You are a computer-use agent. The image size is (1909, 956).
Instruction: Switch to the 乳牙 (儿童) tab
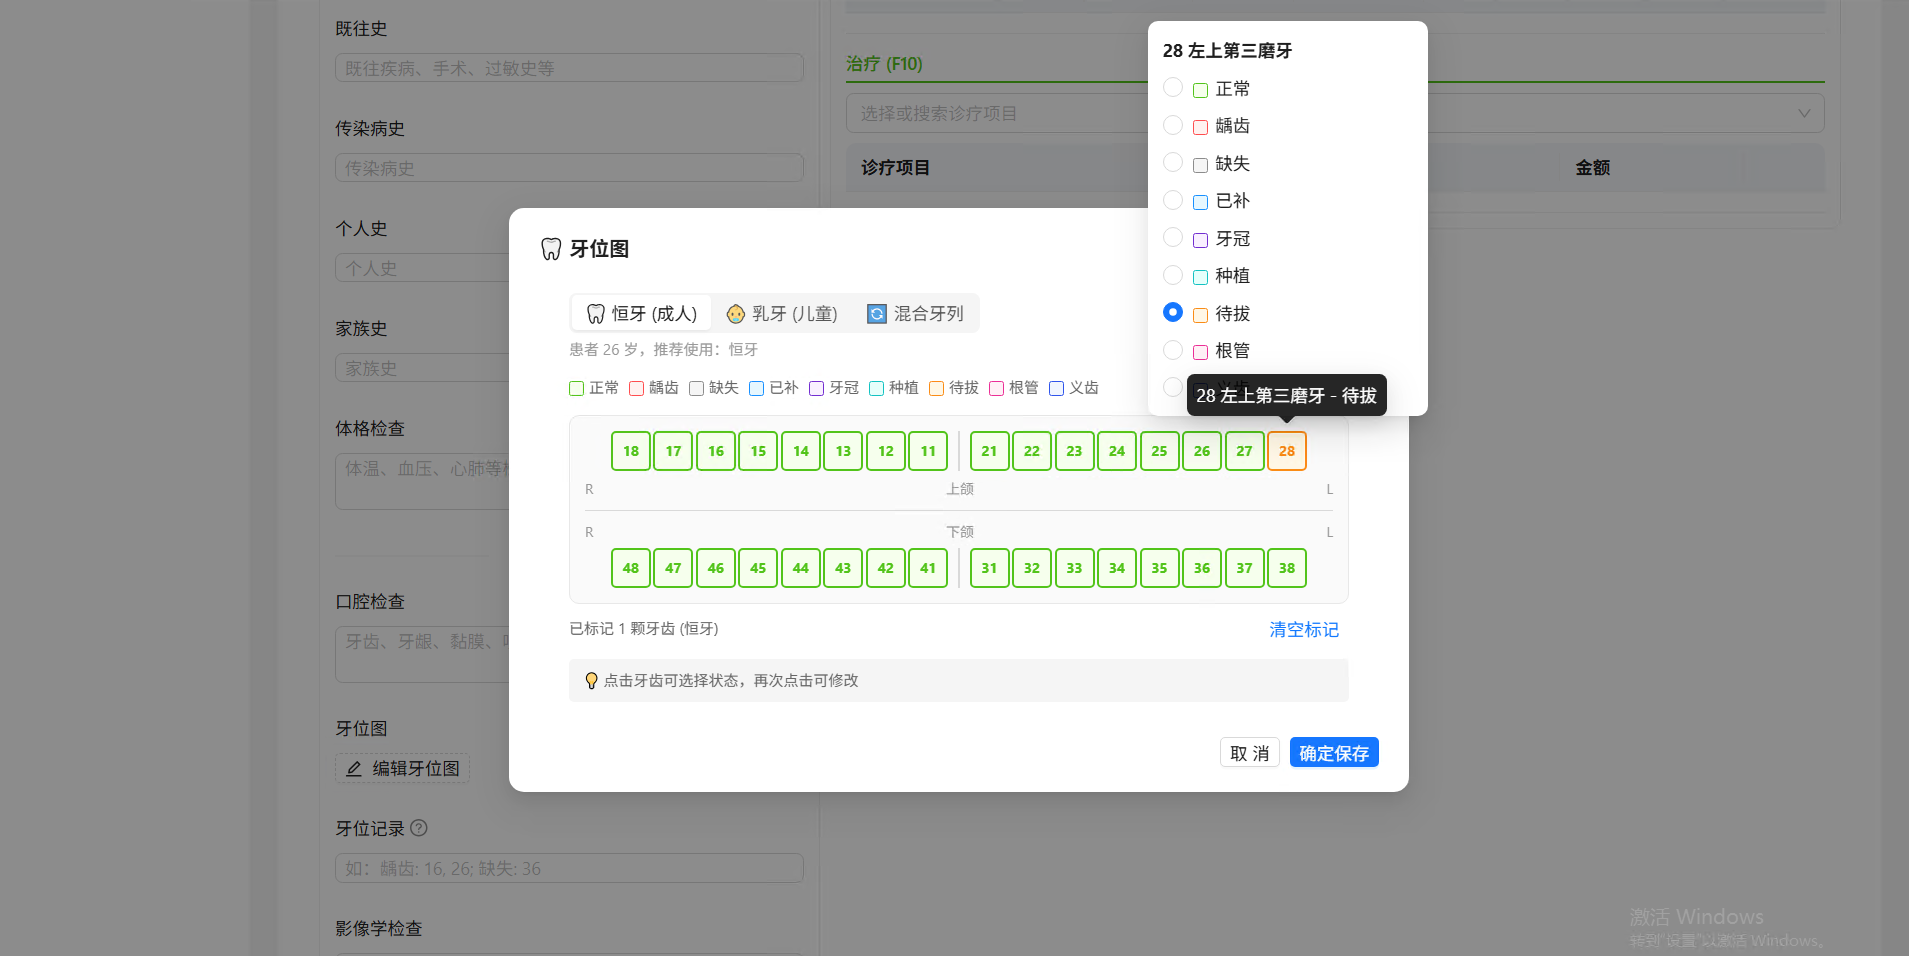pos(782,314)
